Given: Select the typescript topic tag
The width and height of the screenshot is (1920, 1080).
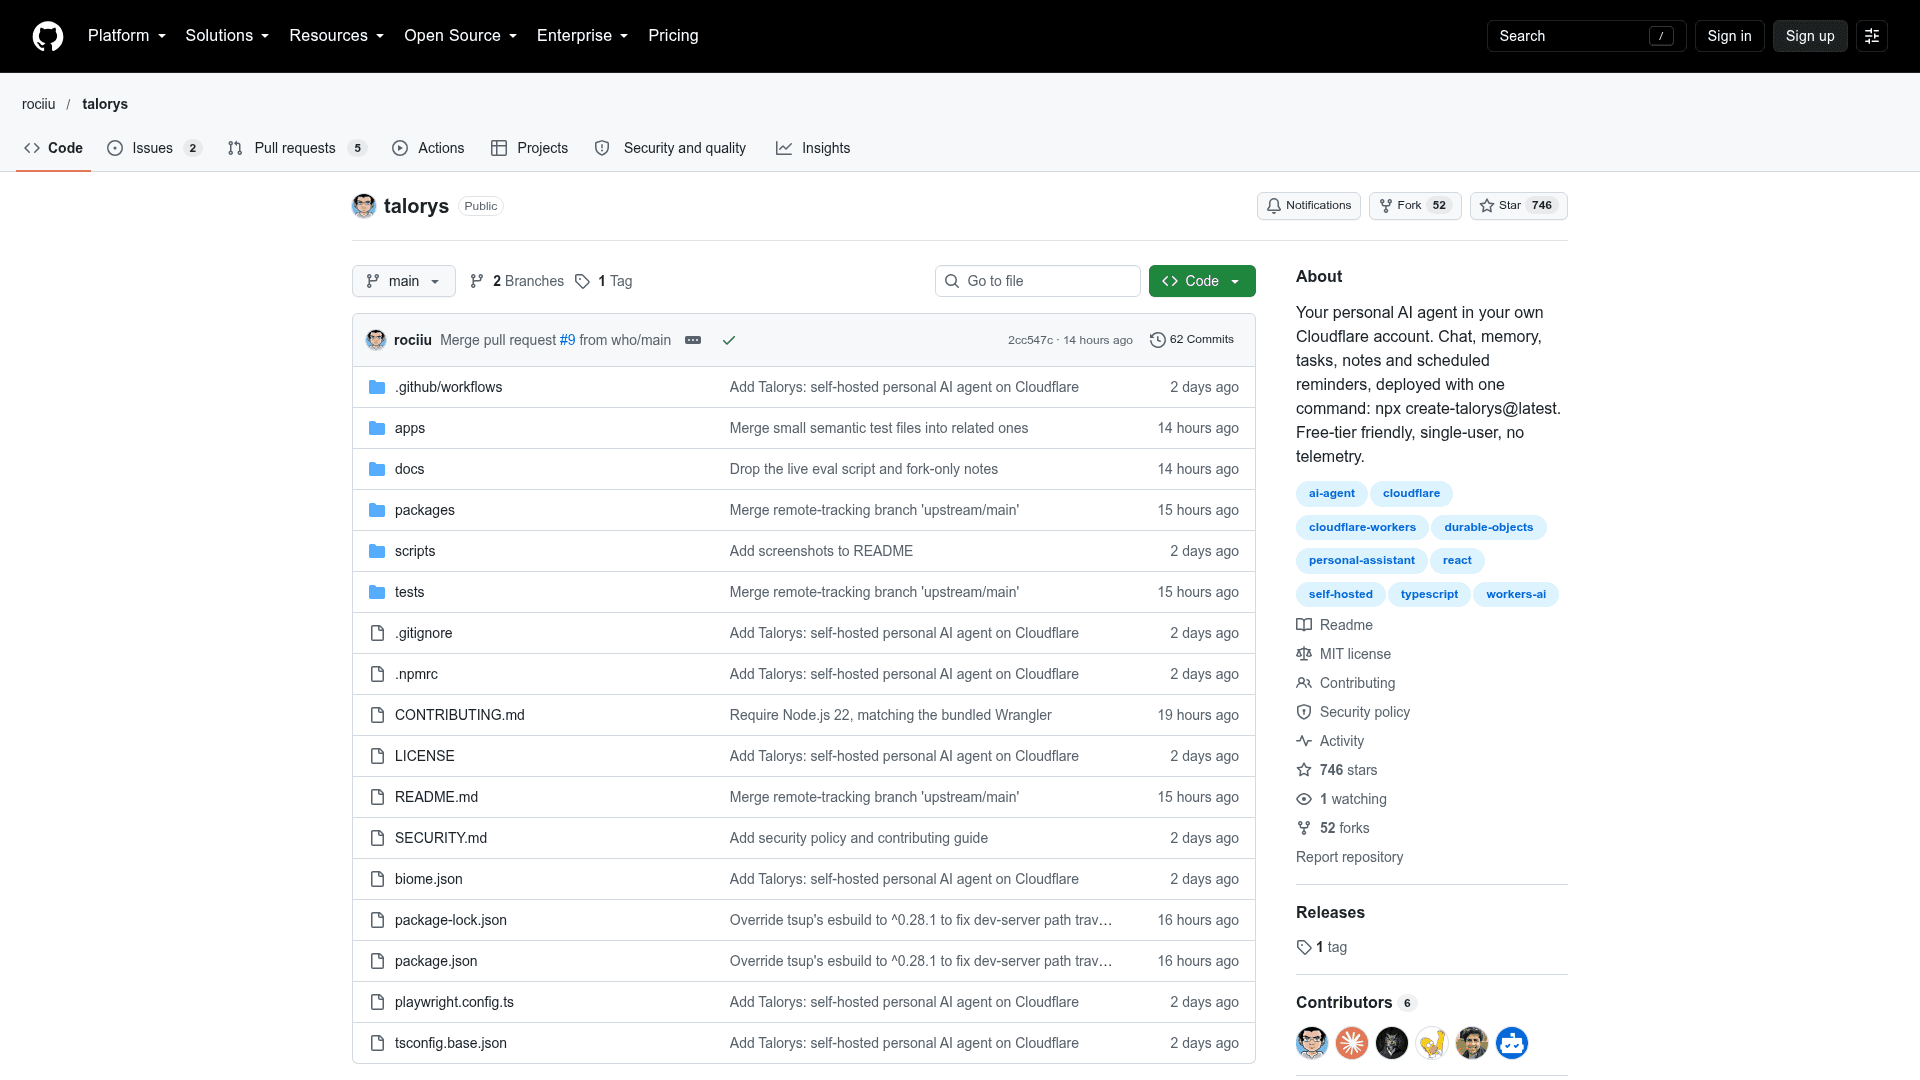Looking at the screenshot, I should 1429,594.
